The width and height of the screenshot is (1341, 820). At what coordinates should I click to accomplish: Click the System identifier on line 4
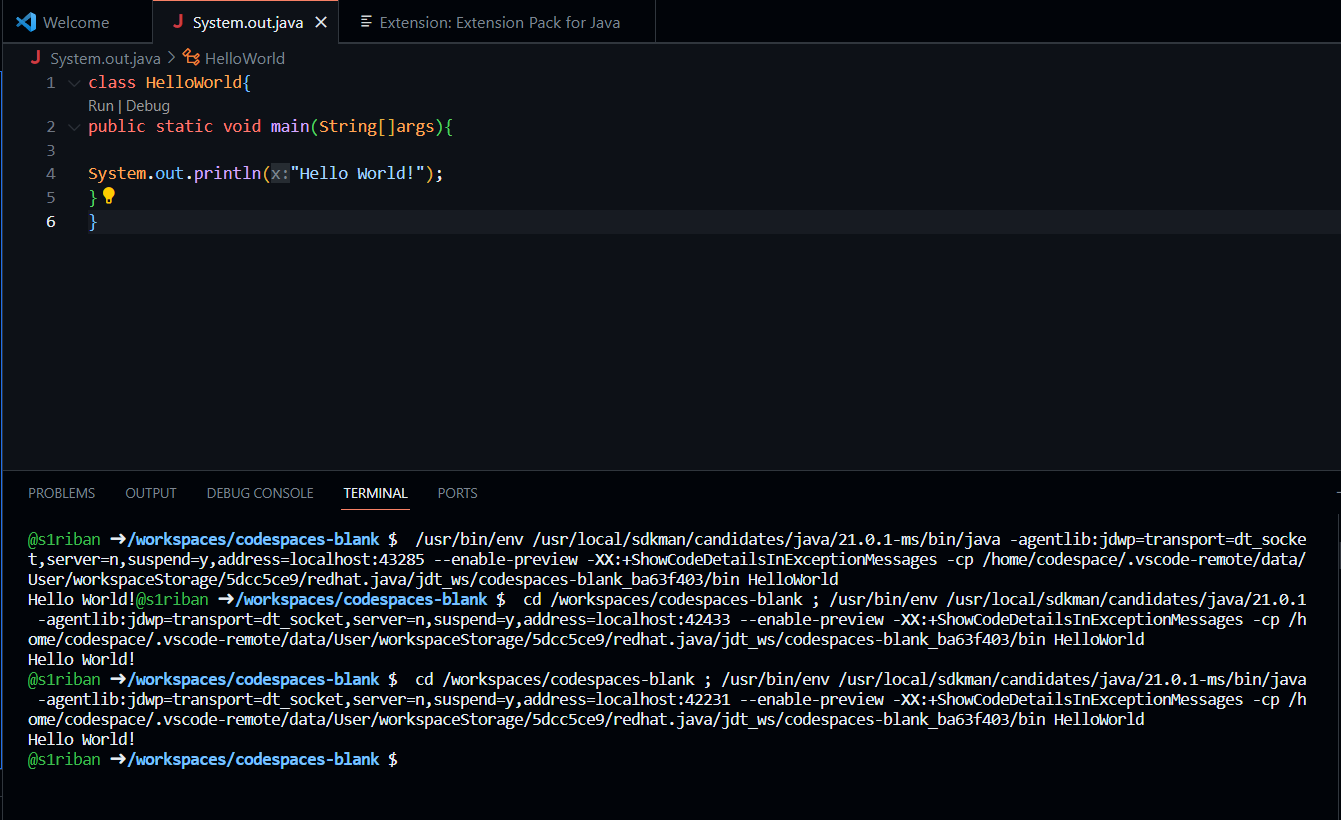(117, 174)
